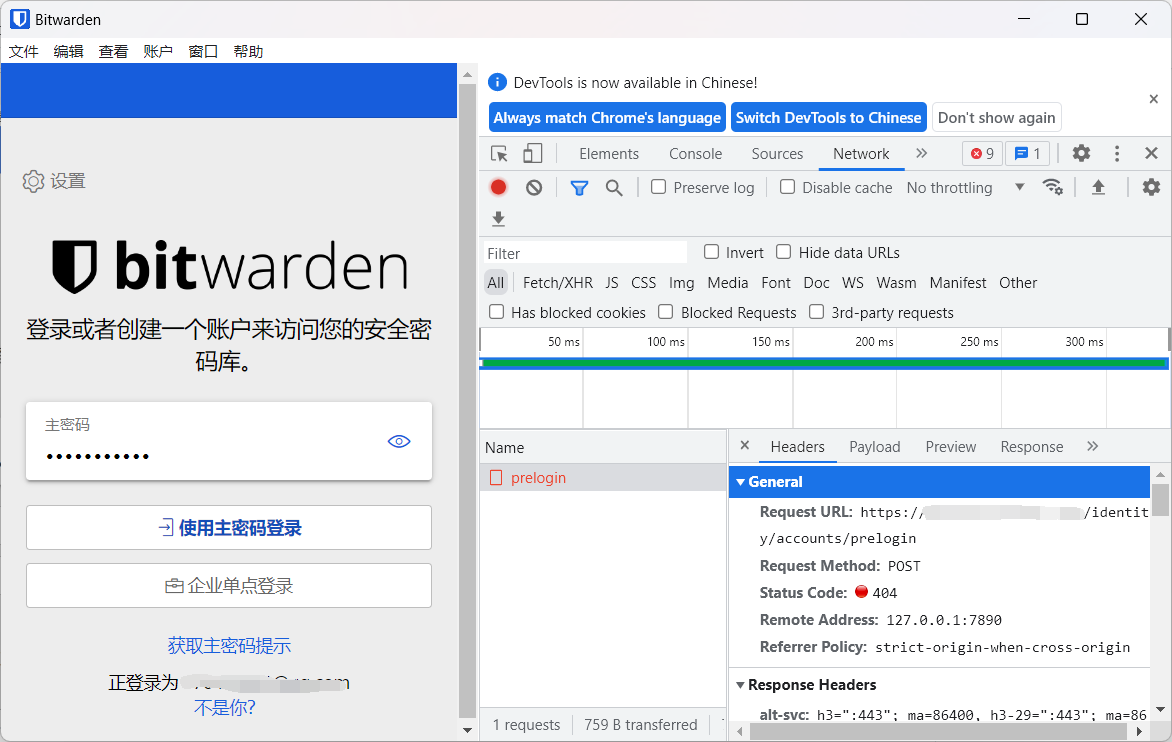Image resolution: width=1172 pixels, height=742 pixels.
Task: Click the prelogin request document icon
Action: (x=496, y=477)
